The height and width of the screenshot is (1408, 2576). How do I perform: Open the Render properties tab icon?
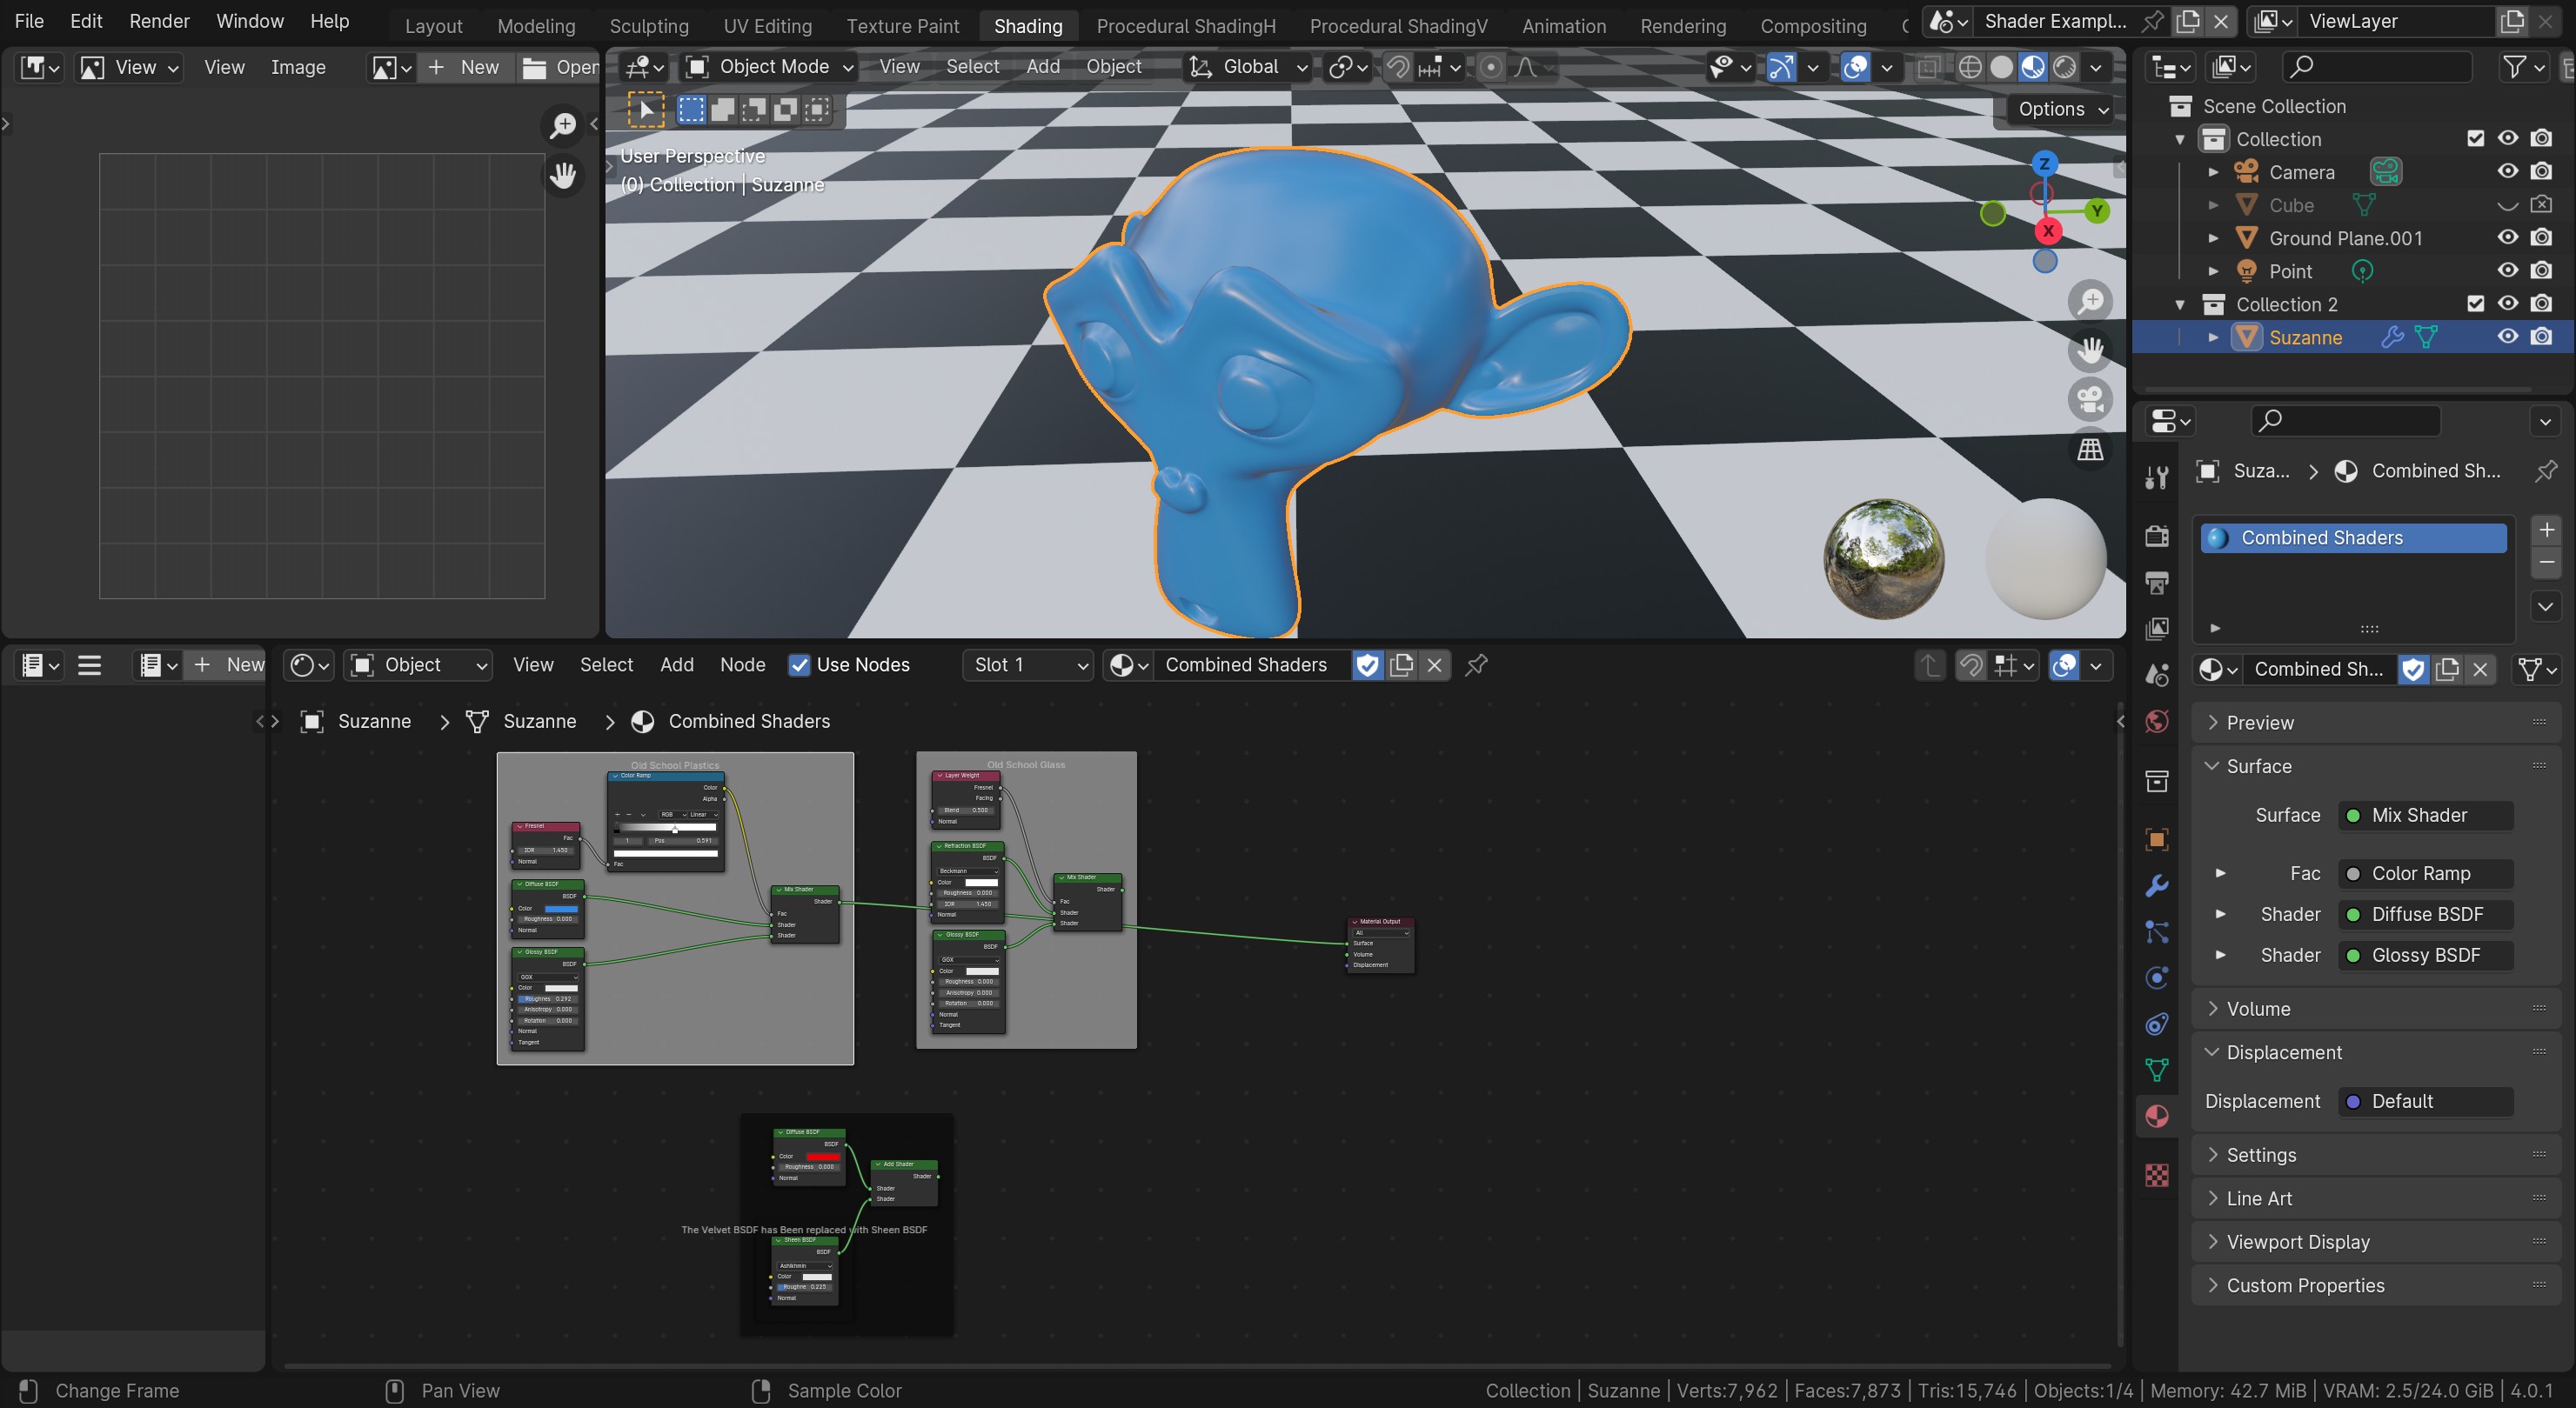click(2157, 535)
